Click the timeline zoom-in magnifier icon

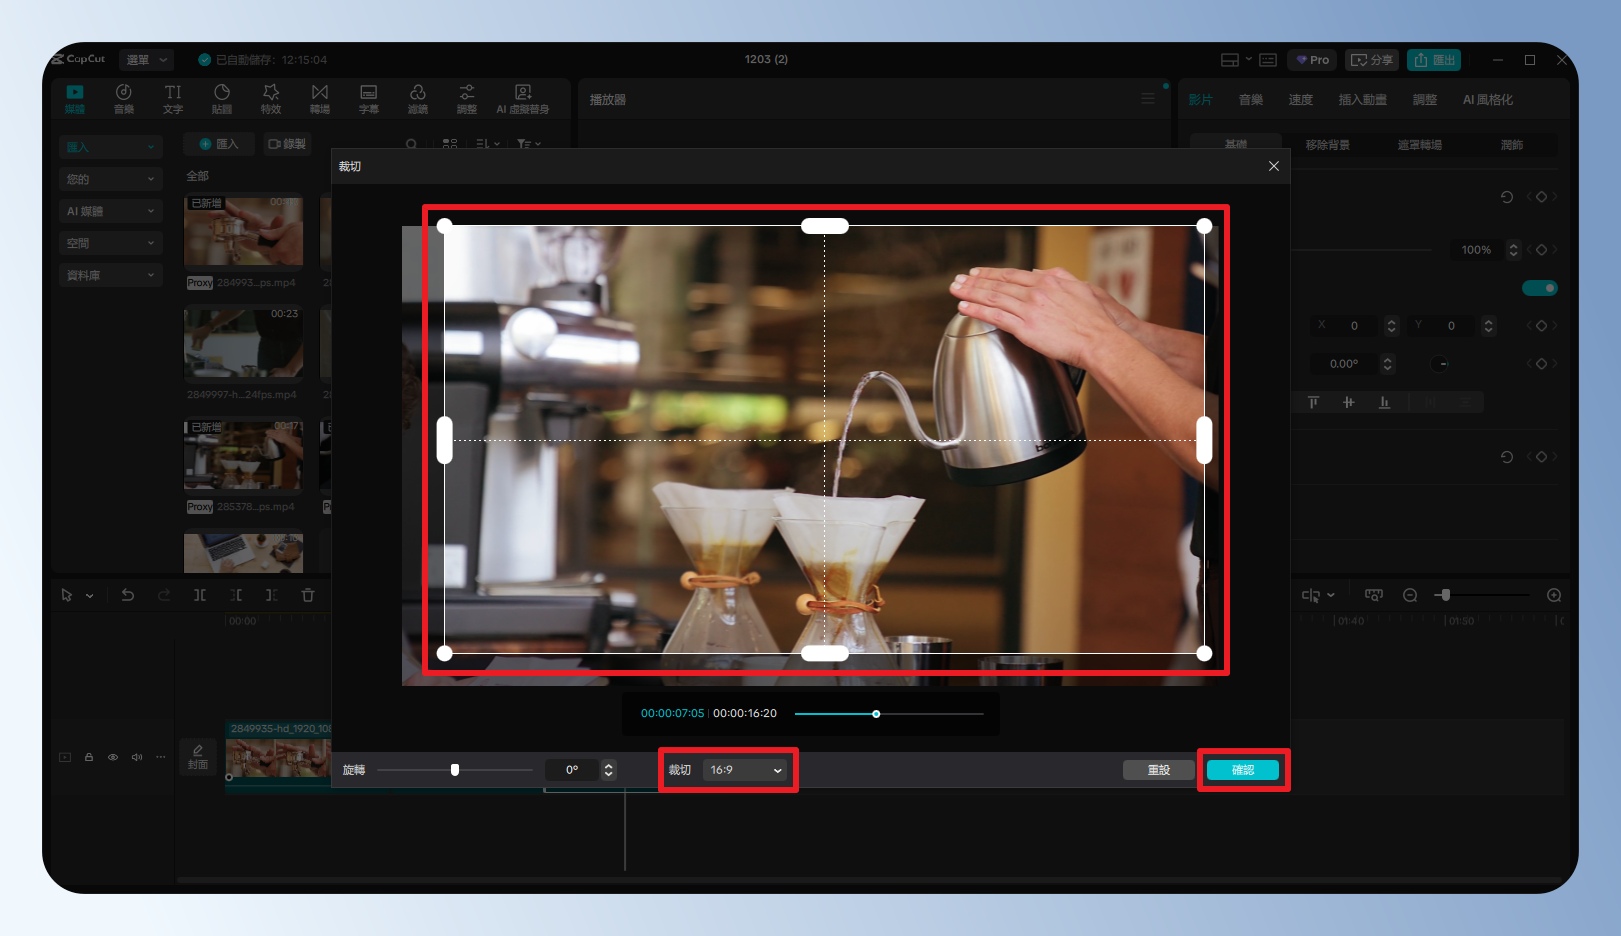click(1553, 595)
